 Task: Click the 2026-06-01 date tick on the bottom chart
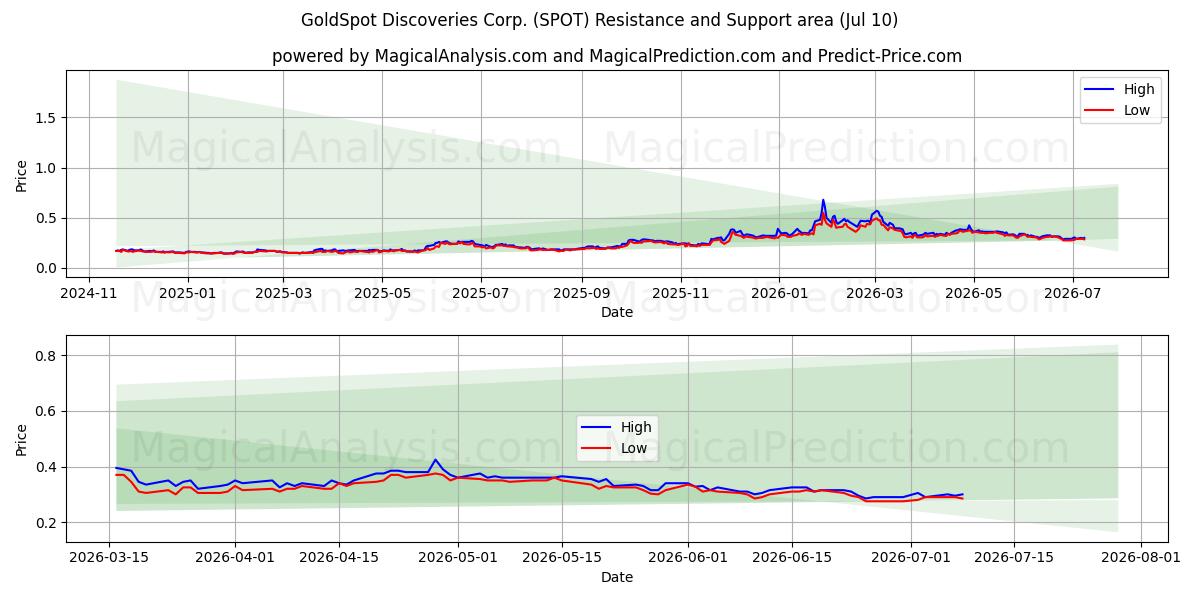688,558
